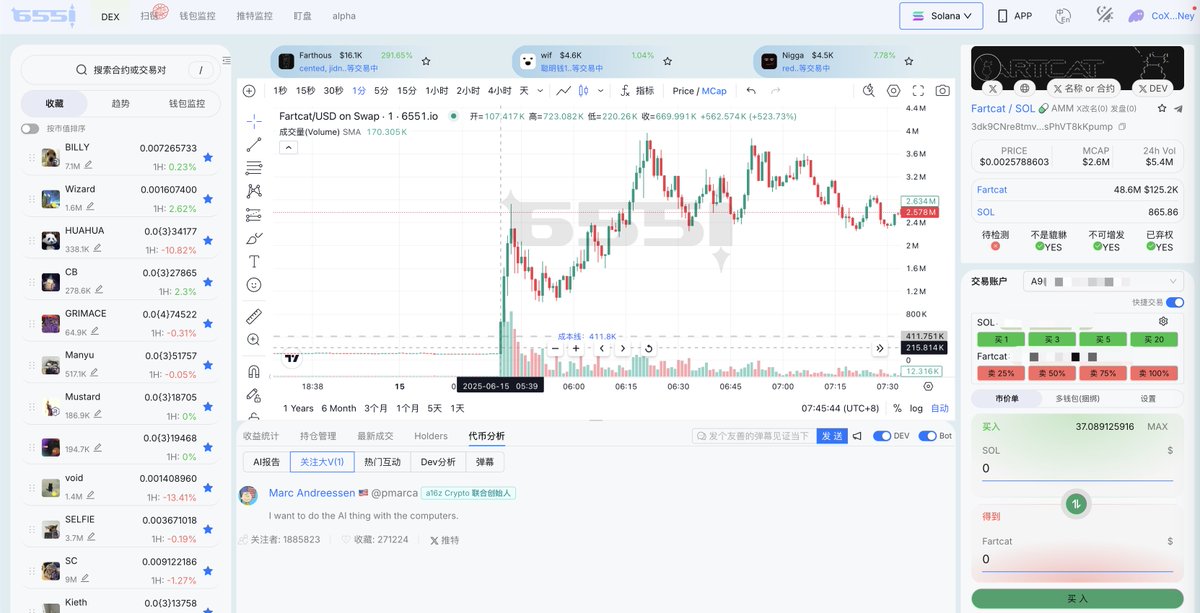This screenshot has height=613, width=1200.
Task: Collapse the left watchlist sidebar
Action: click(x=226, y=62)
